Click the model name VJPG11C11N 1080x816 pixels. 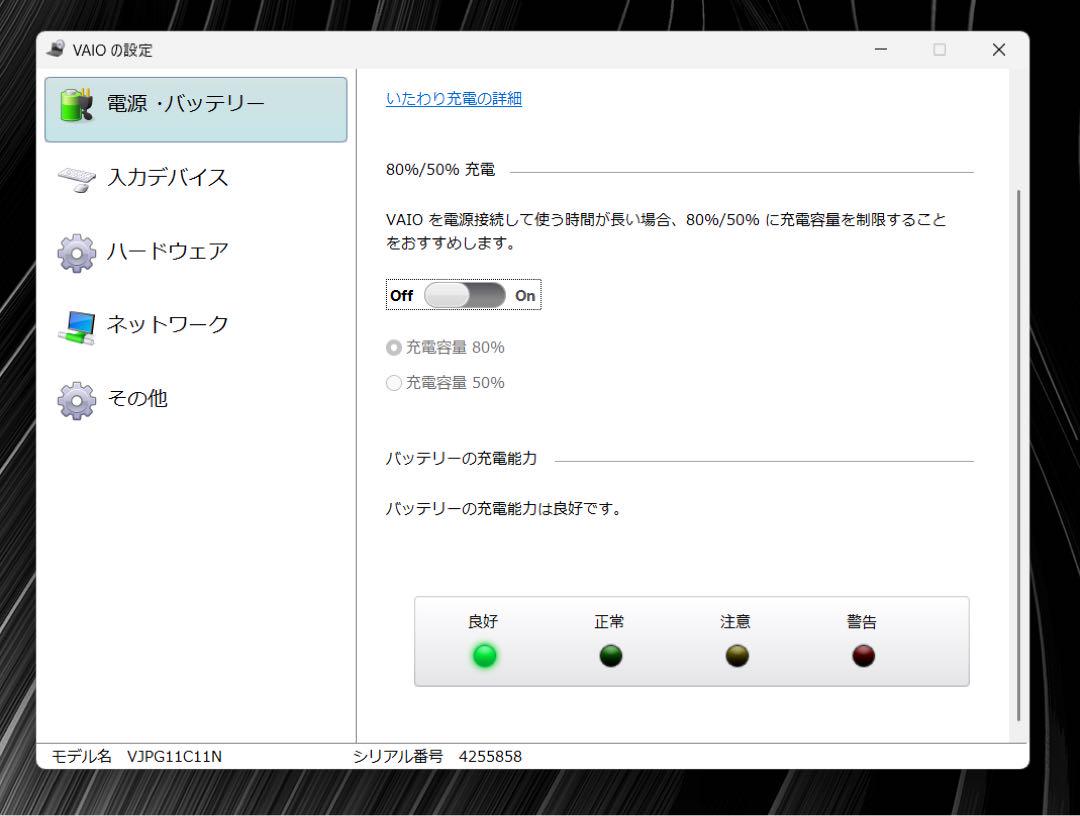(x=174, y=757)
